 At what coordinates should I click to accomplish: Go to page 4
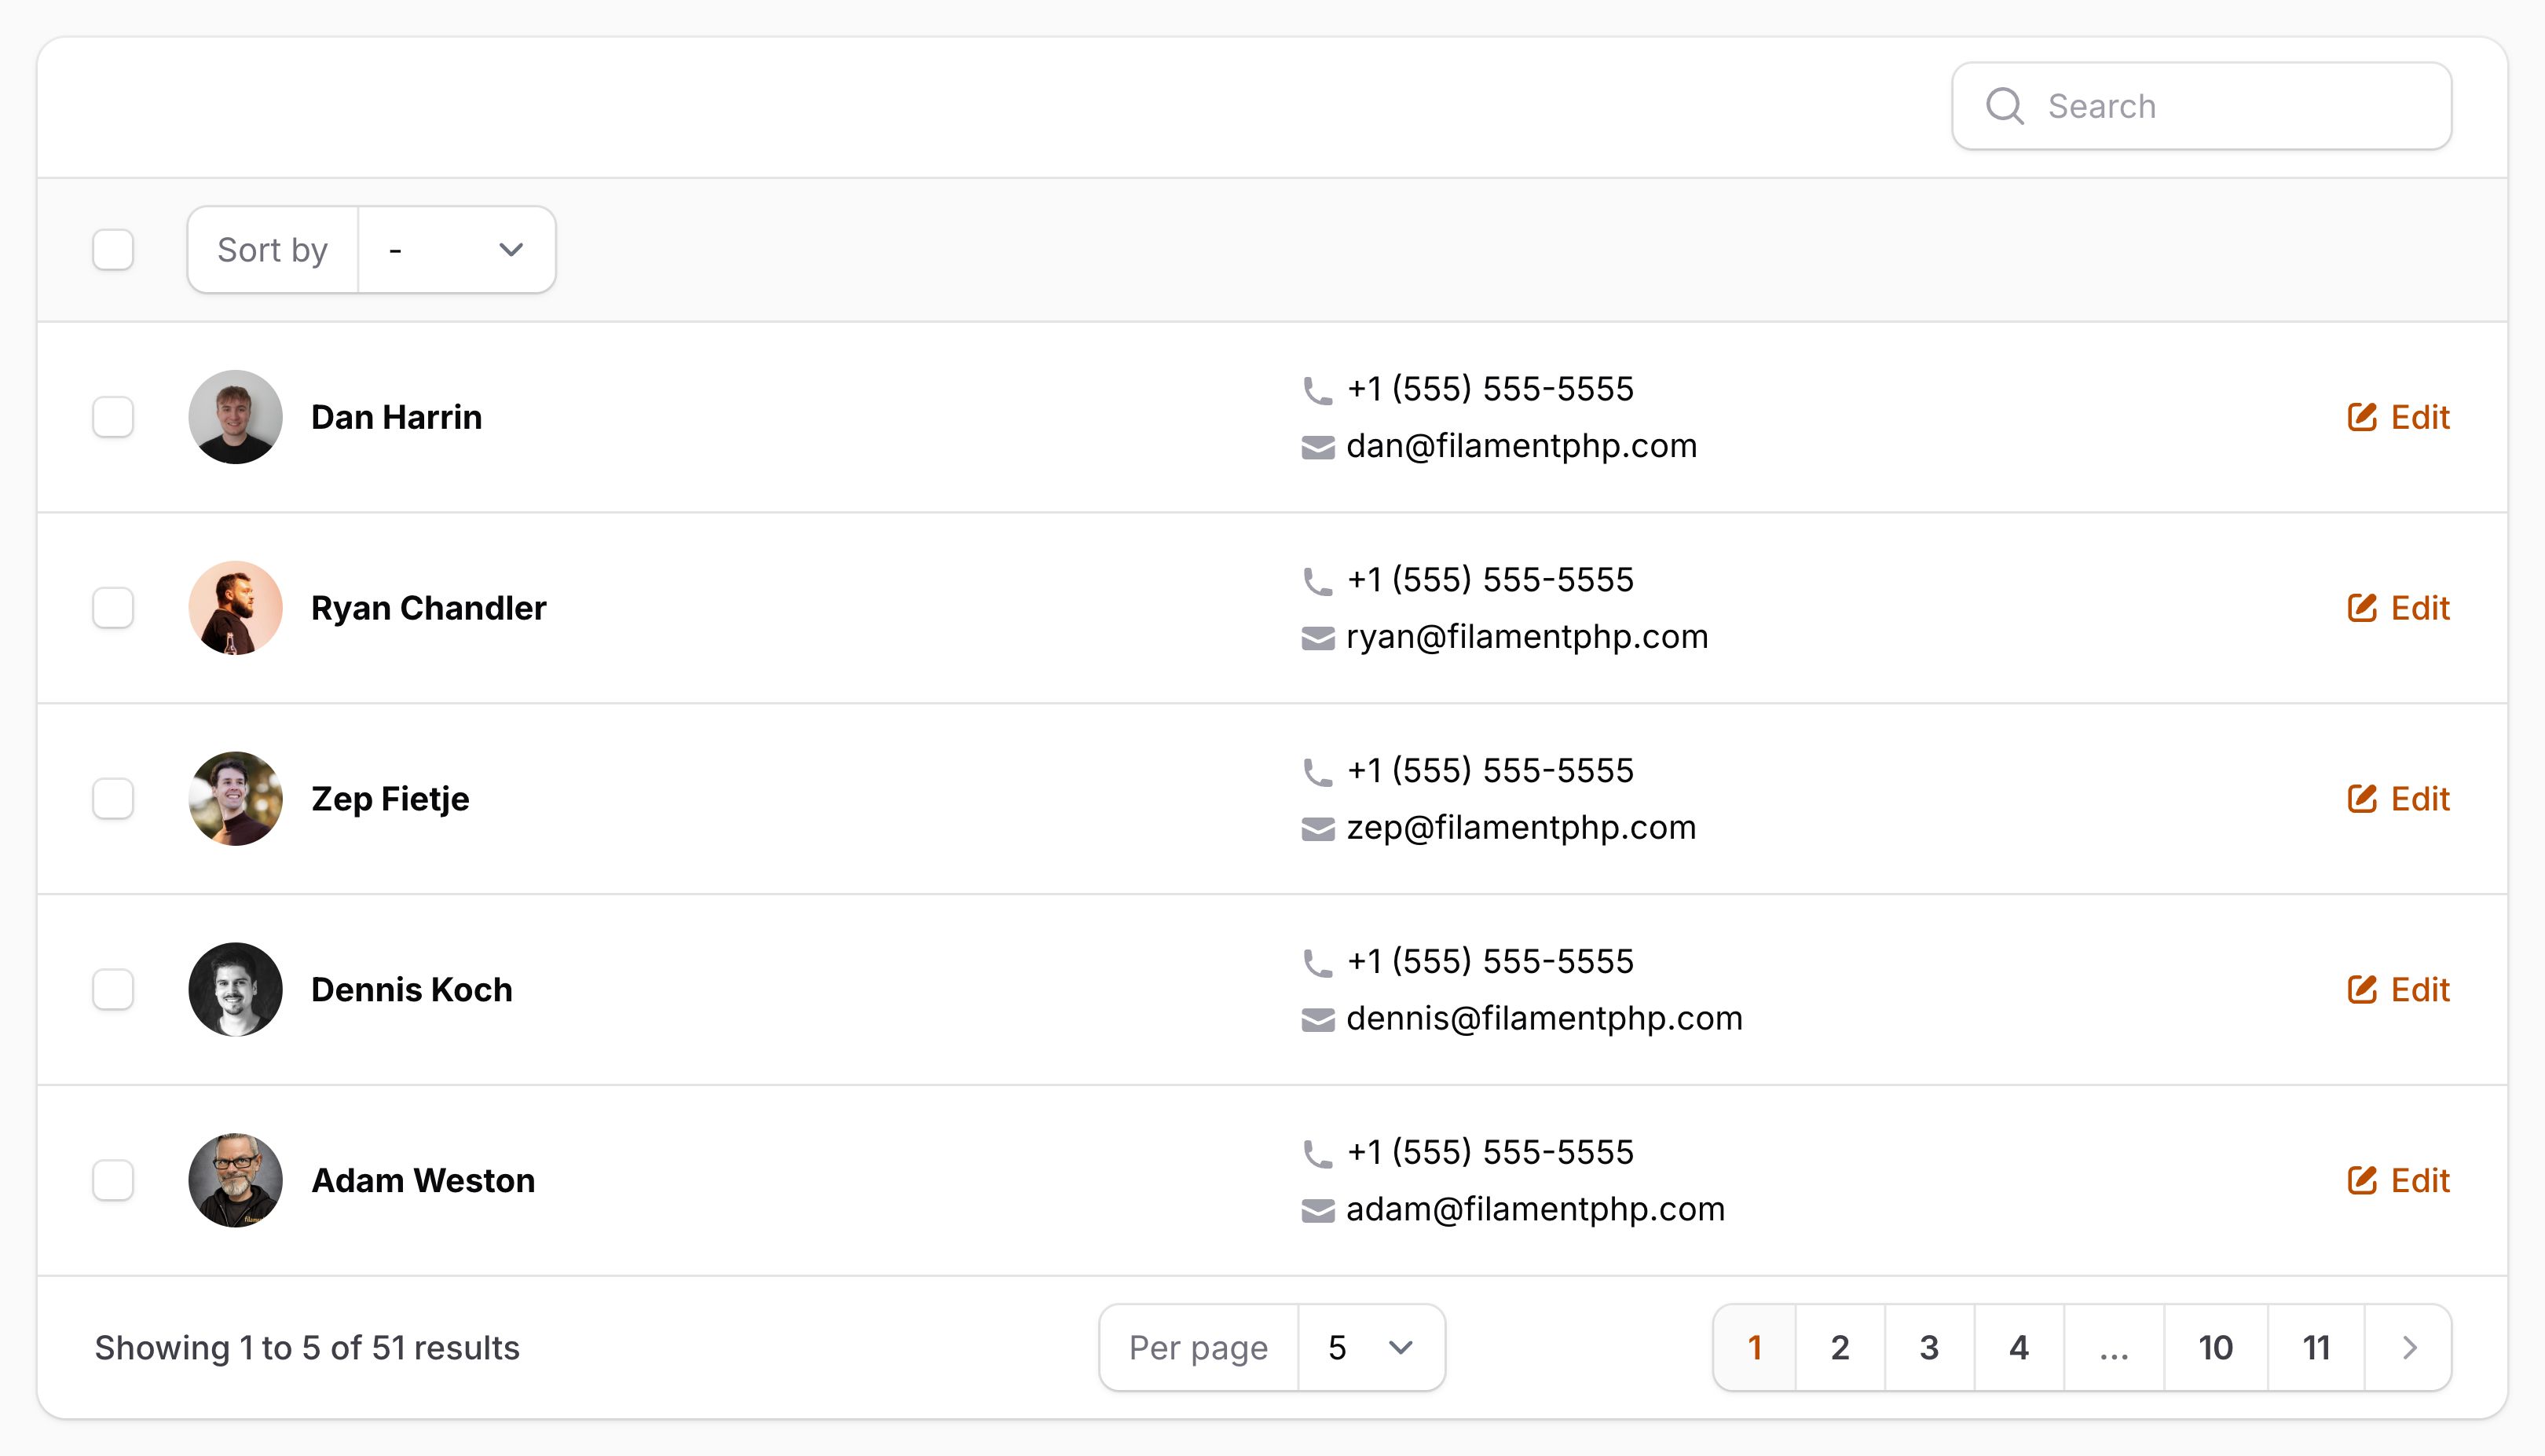pos(2019,1348)
